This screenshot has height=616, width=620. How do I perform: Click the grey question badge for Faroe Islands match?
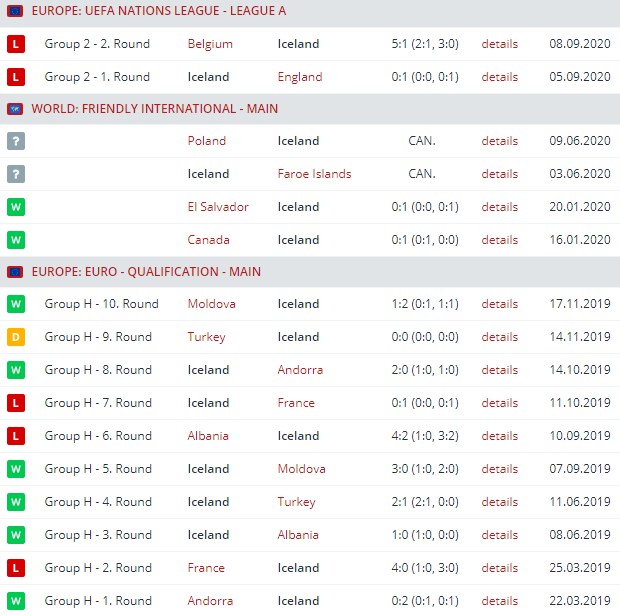(15, 174)
